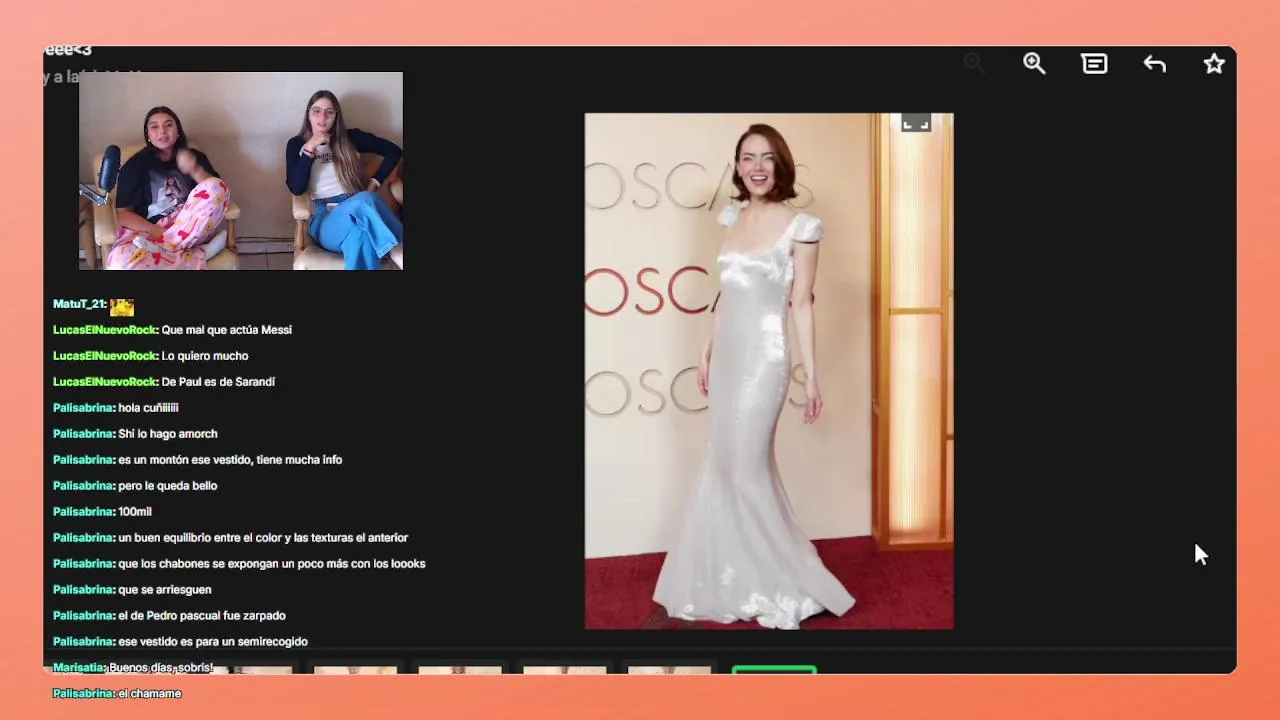Click username MatuT_21 in chat

click(78, 304)
